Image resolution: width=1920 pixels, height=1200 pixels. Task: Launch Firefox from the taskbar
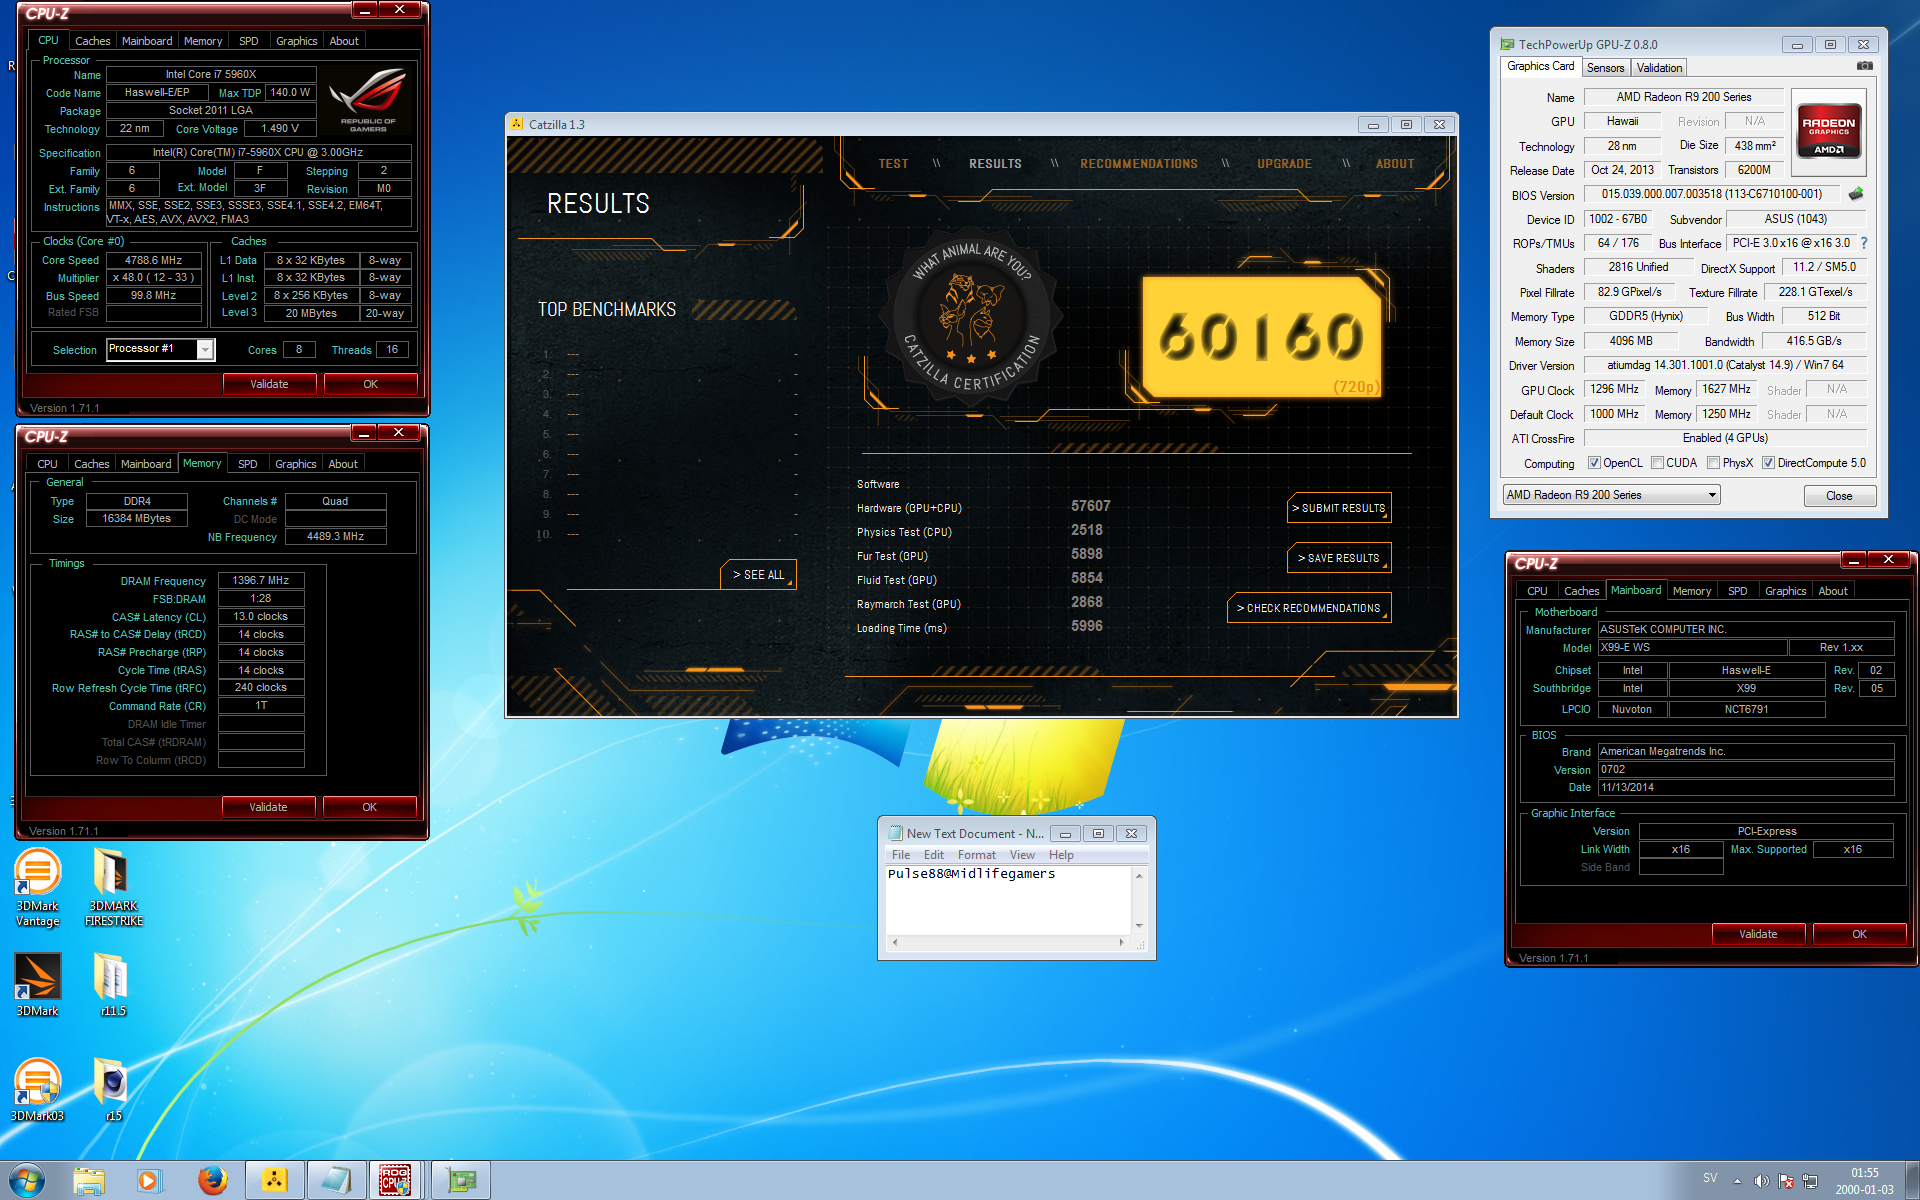(x=211, y=1180)
